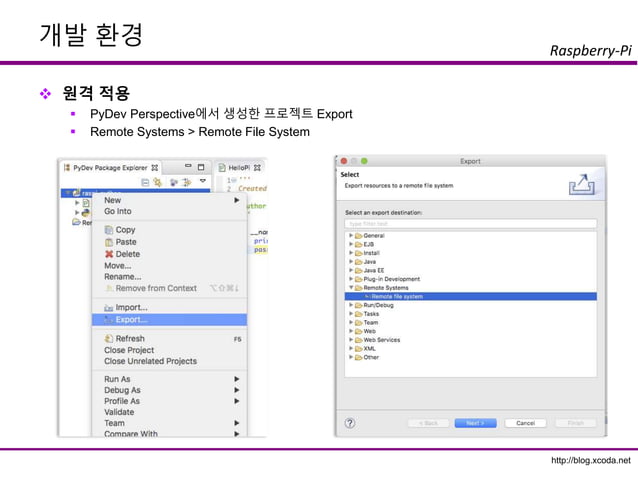The height and width of the screenshot is (478, 638).
Task: Expand the General folder in Export tree
Action: 351,236
